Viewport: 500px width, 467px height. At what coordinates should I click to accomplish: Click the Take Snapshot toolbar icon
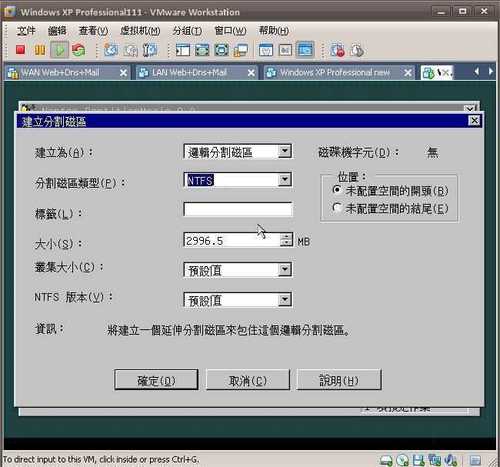point(111,50)
